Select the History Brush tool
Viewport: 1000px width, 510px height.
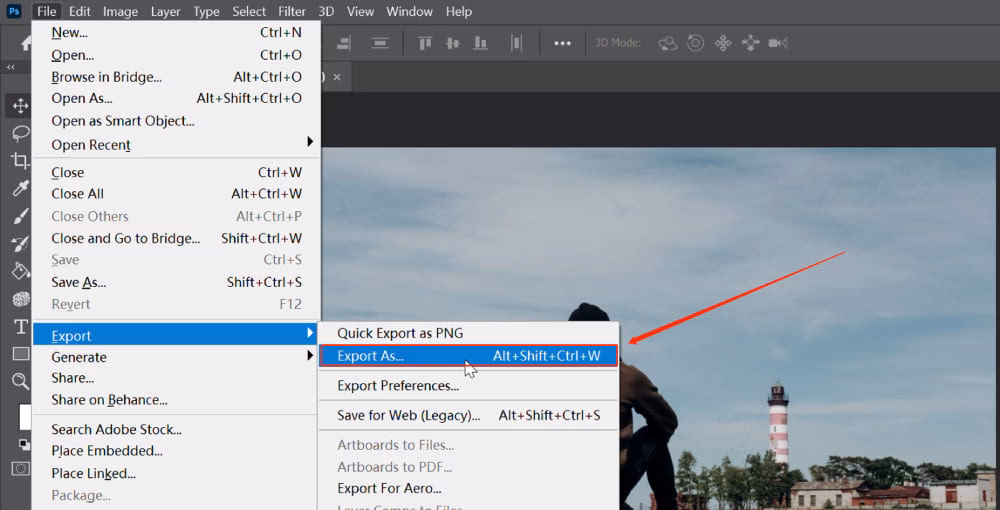(20, 244)
